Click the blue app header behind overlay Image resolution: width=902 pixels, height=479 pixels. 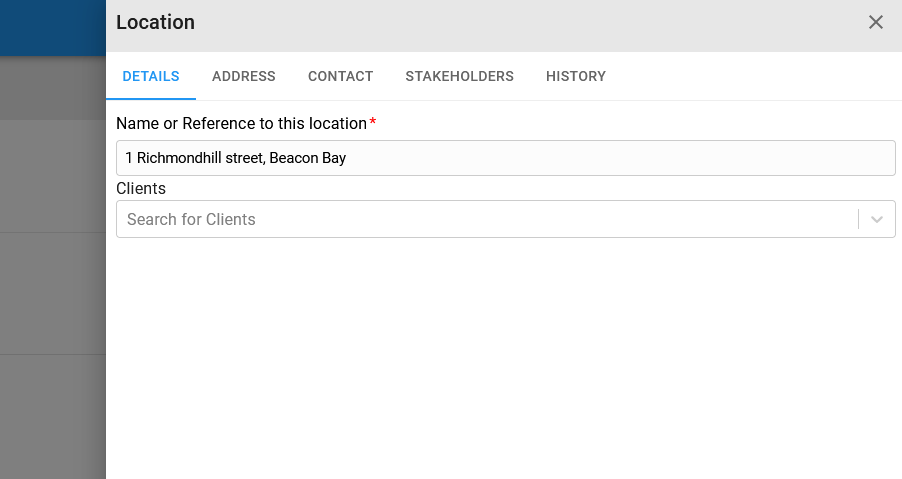tap(53, 28)
